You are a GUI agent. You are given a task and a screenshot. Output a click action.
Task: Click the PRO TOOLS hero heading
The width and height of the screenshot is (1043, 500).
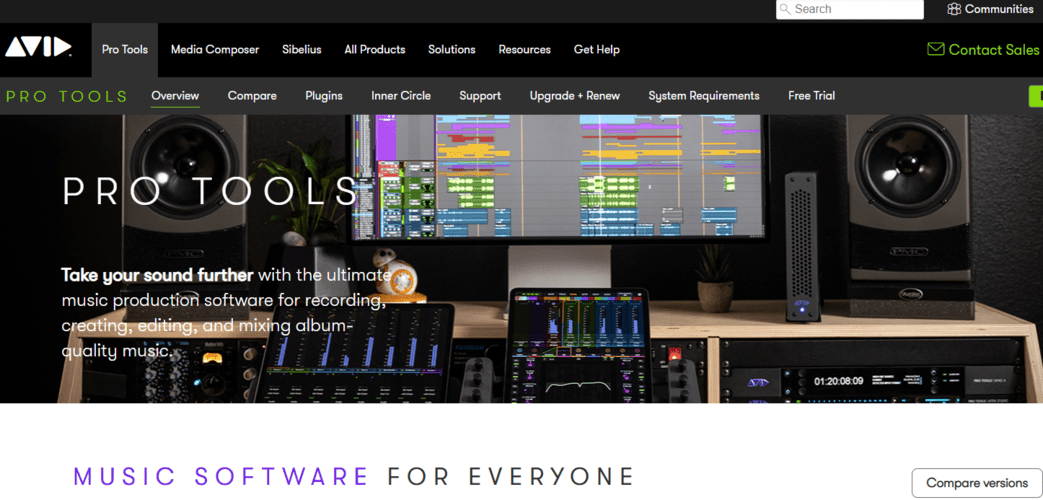click(x=211, y=191)
